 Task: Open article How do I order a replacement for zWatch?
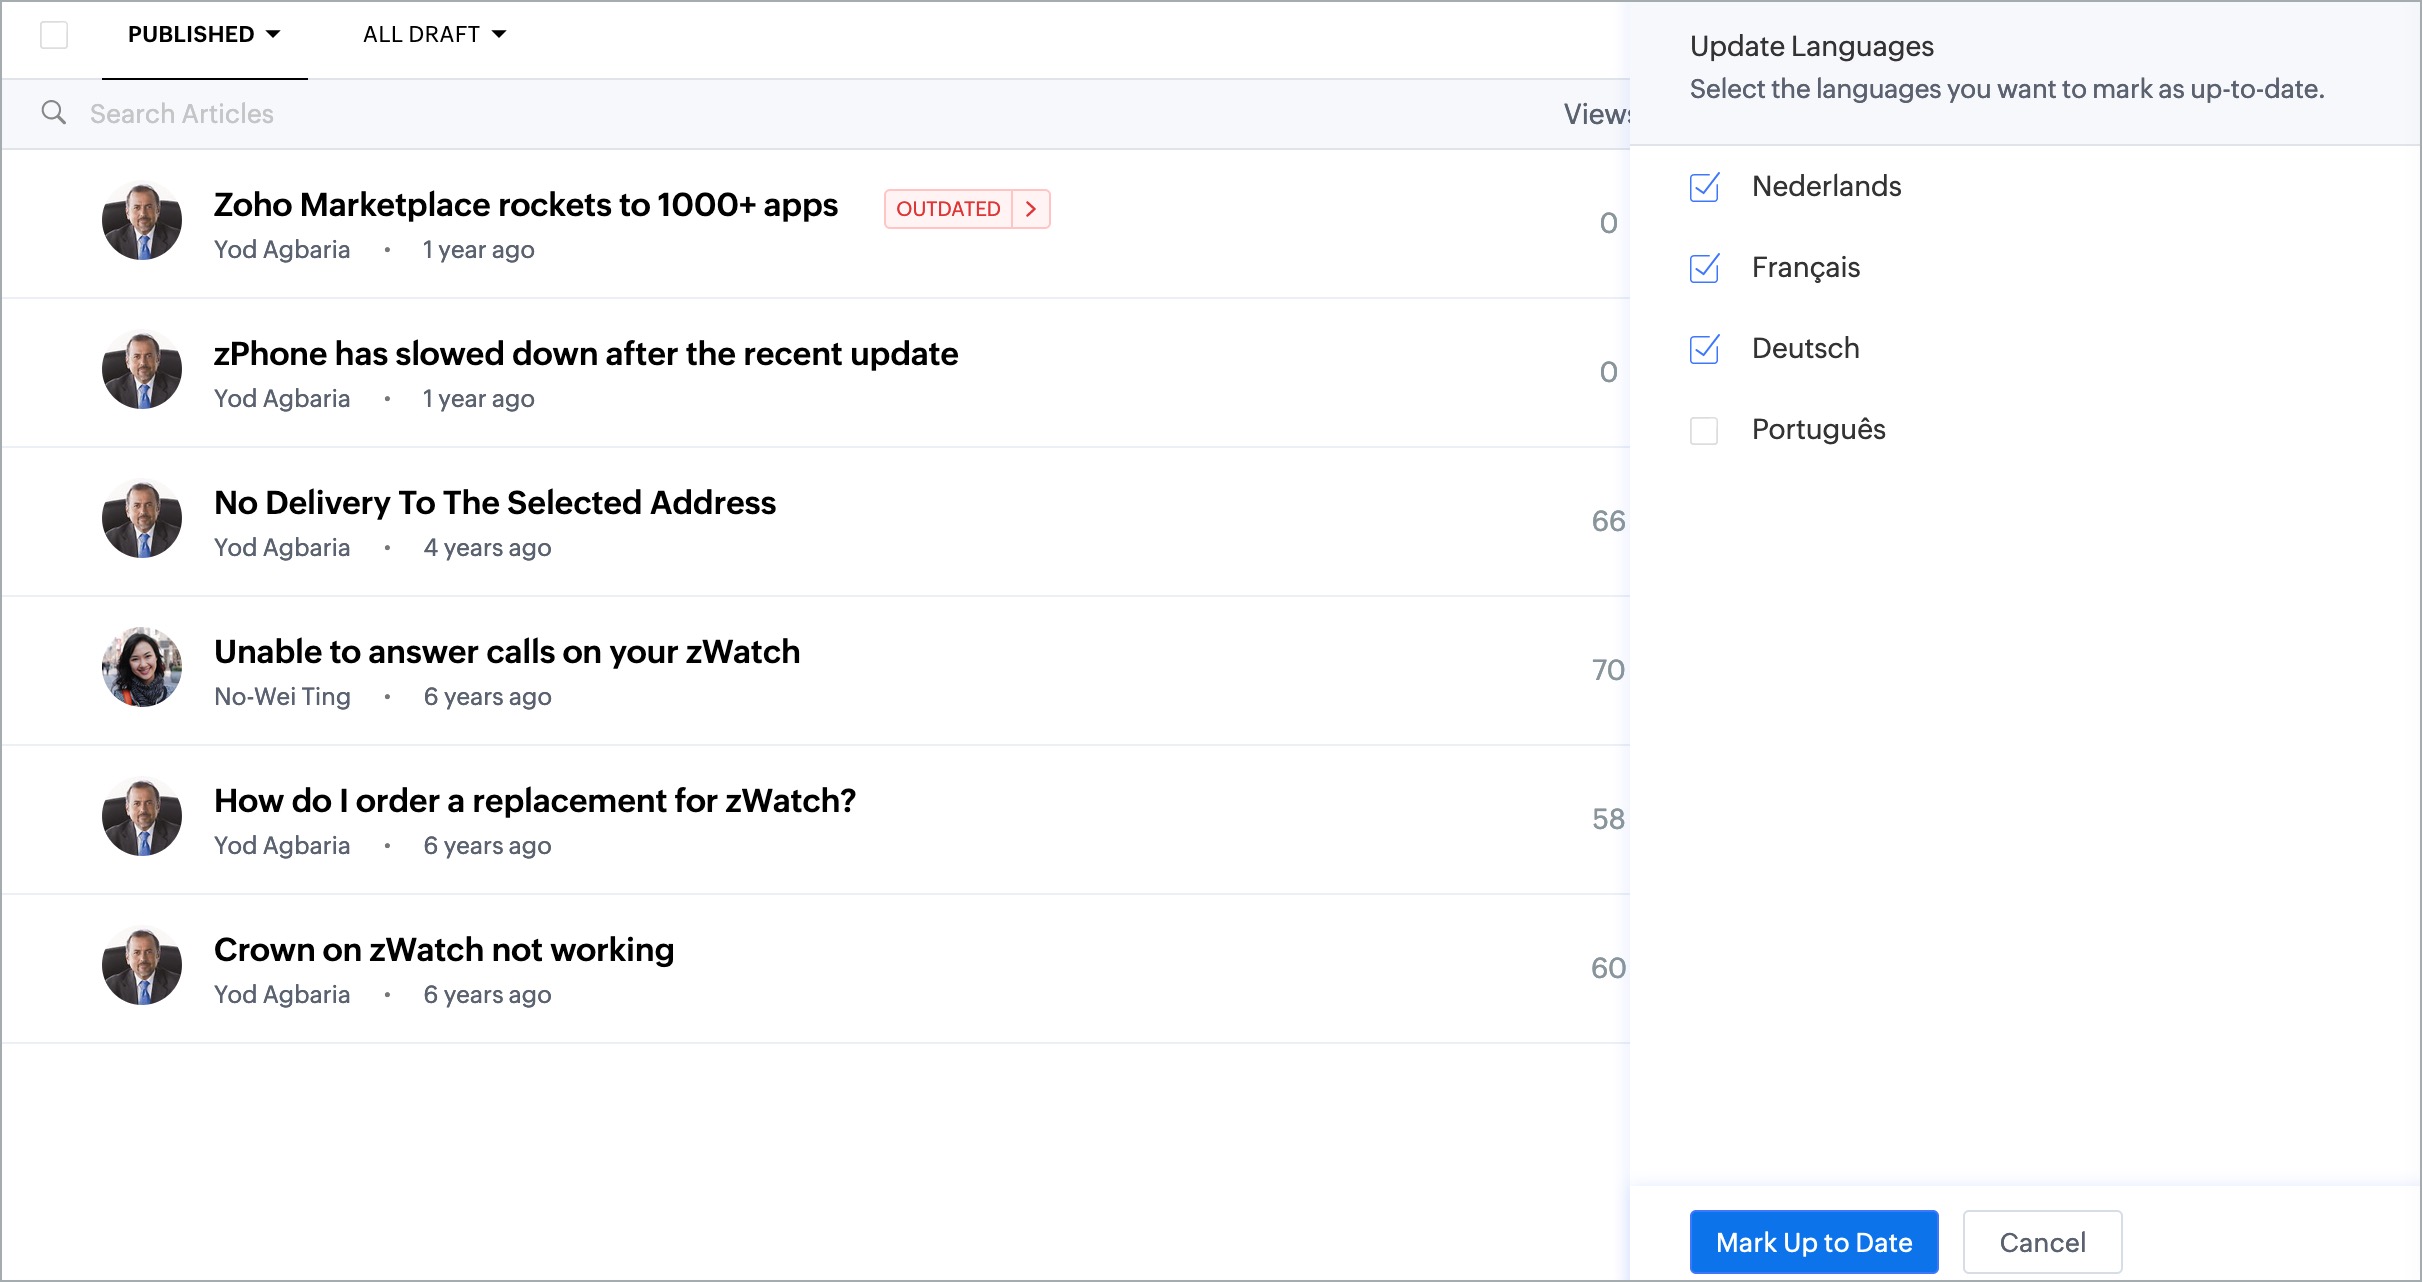[x=535, y=801]
